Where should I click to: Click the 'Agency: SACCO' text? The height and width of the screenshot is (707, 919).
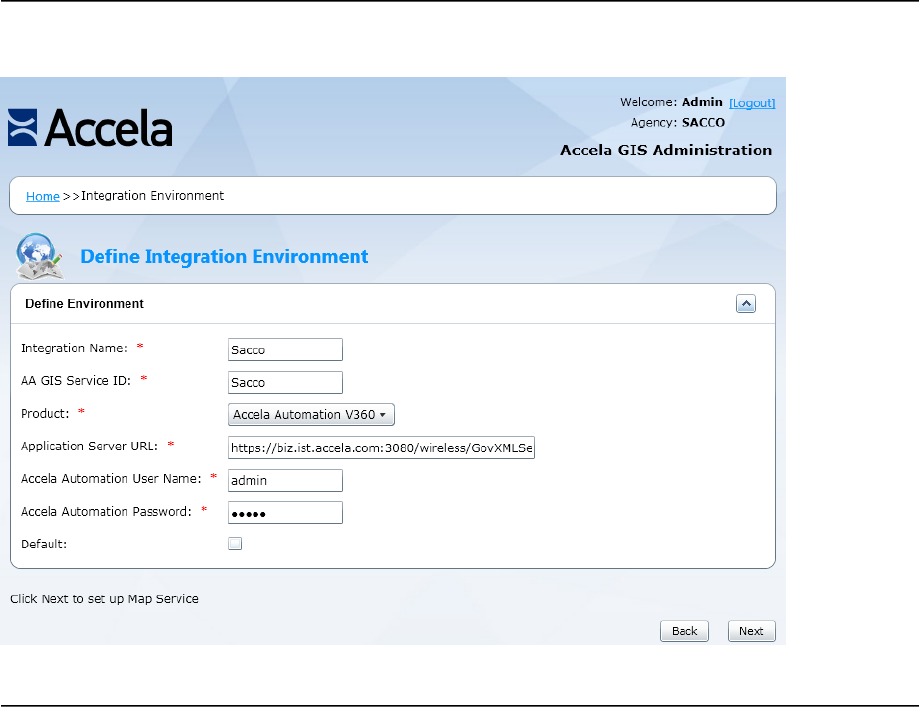click(678, 123)
